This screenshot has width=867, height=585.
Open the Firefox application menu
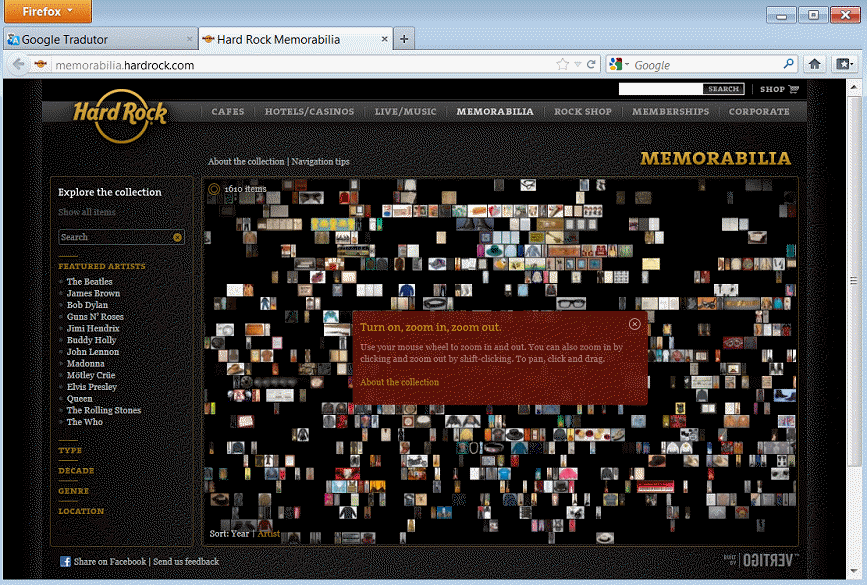[x=48, y=11]
